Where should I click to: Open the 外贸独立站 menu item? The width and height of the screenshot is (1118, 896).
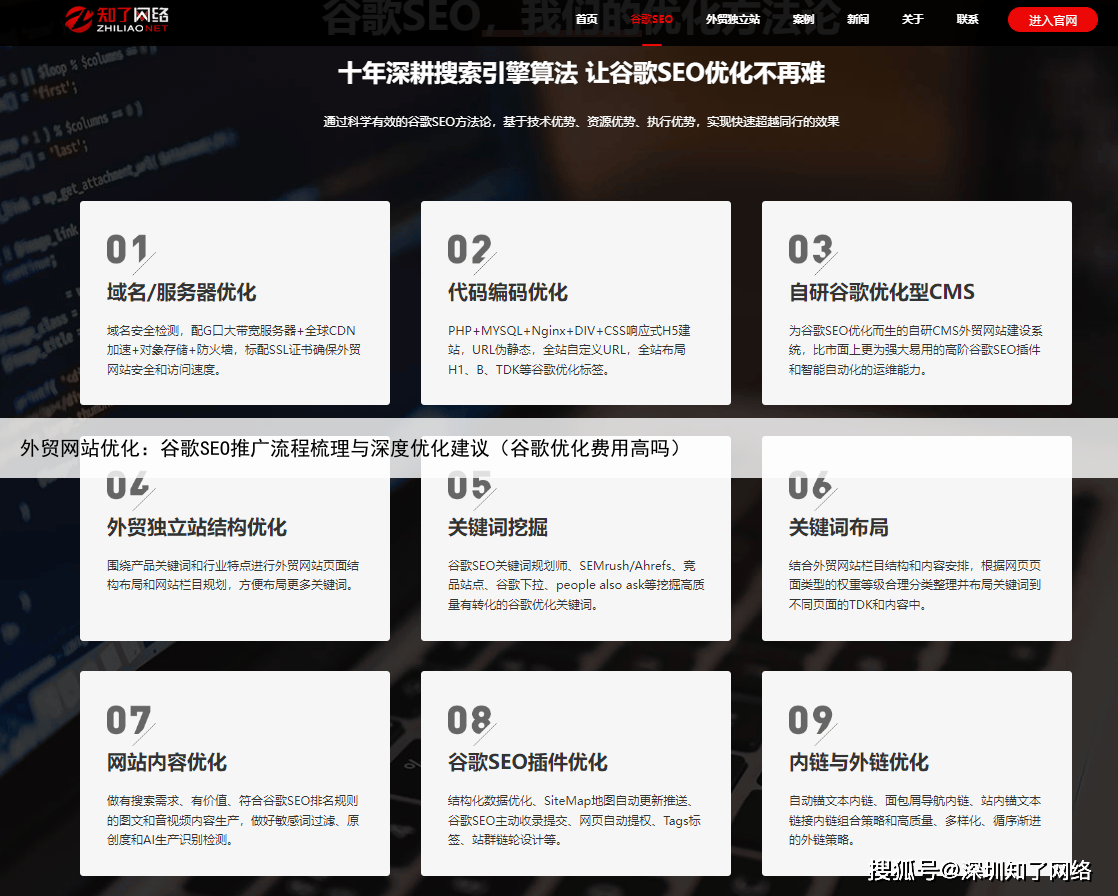pyautogui.click(x=732, y=19)
